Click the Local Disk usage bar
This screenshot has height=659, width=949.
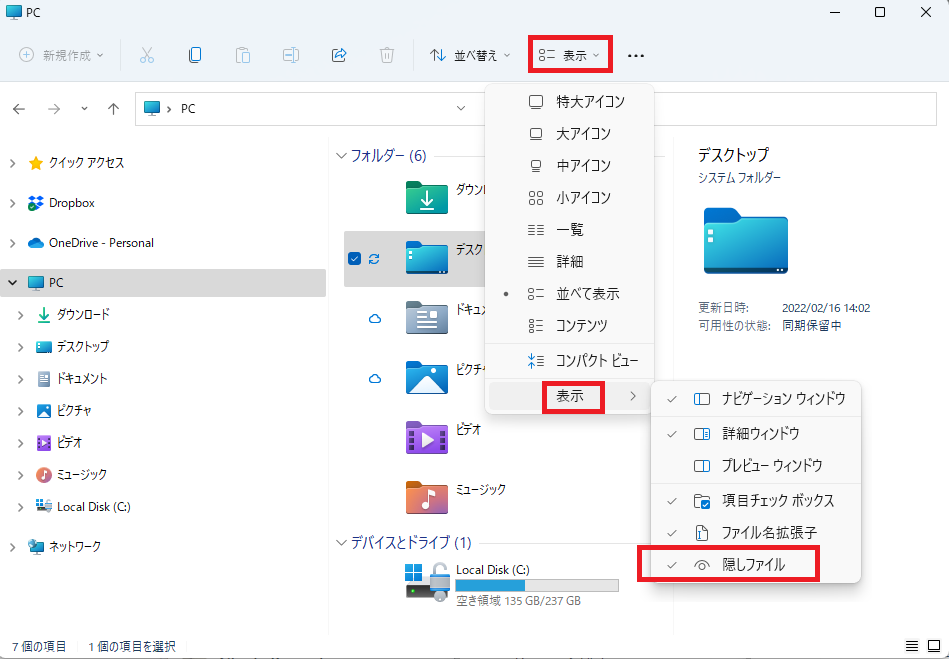tap(537, 585)
